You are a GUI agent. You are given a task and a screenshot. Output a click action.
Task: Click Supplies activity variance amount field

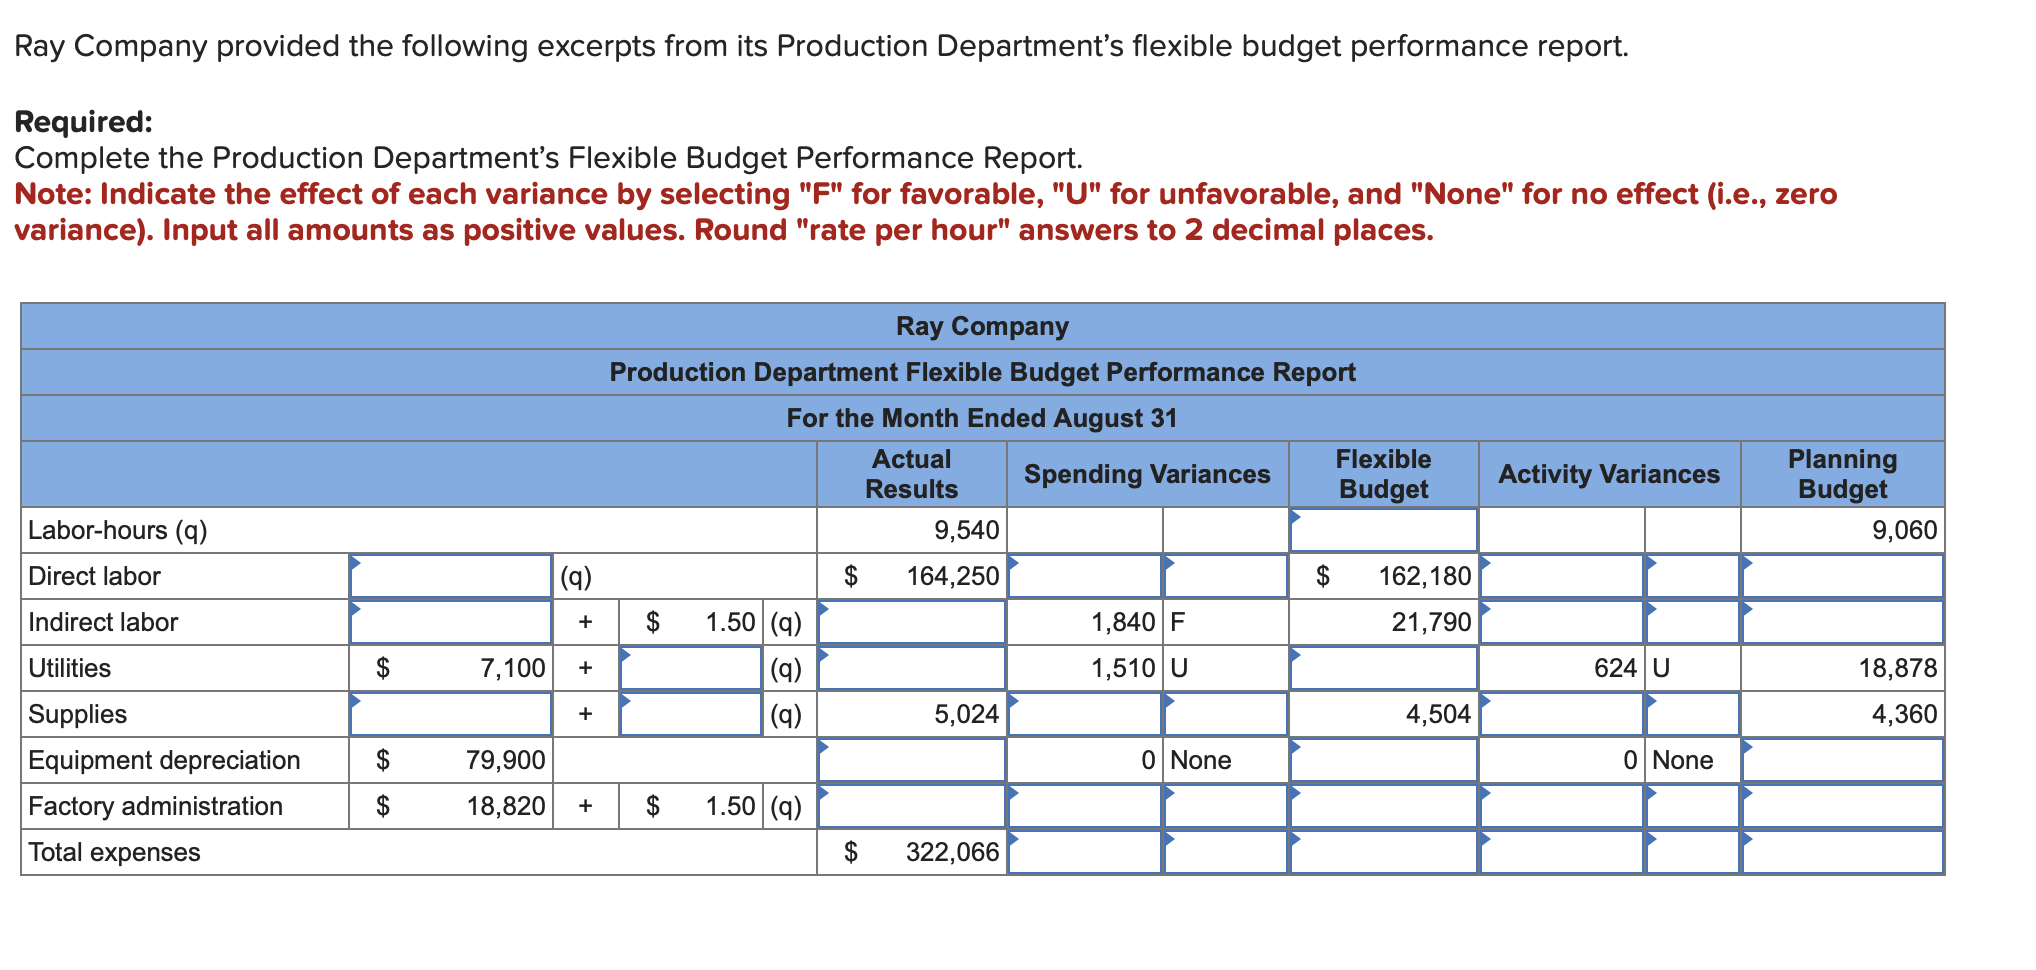coord(1561,714)
